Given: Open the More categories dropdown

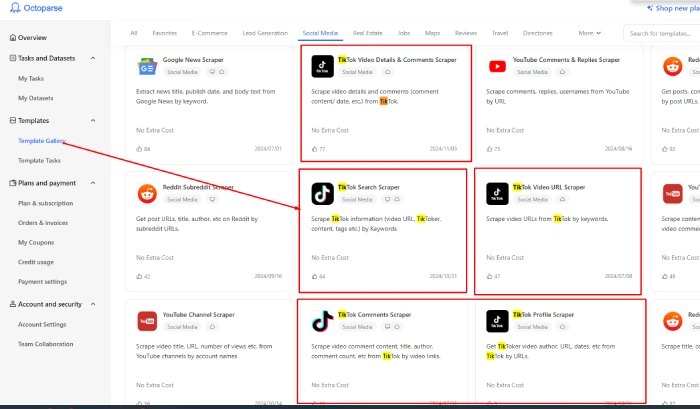Looking at the screenshot, I should [x=589, y=33].
